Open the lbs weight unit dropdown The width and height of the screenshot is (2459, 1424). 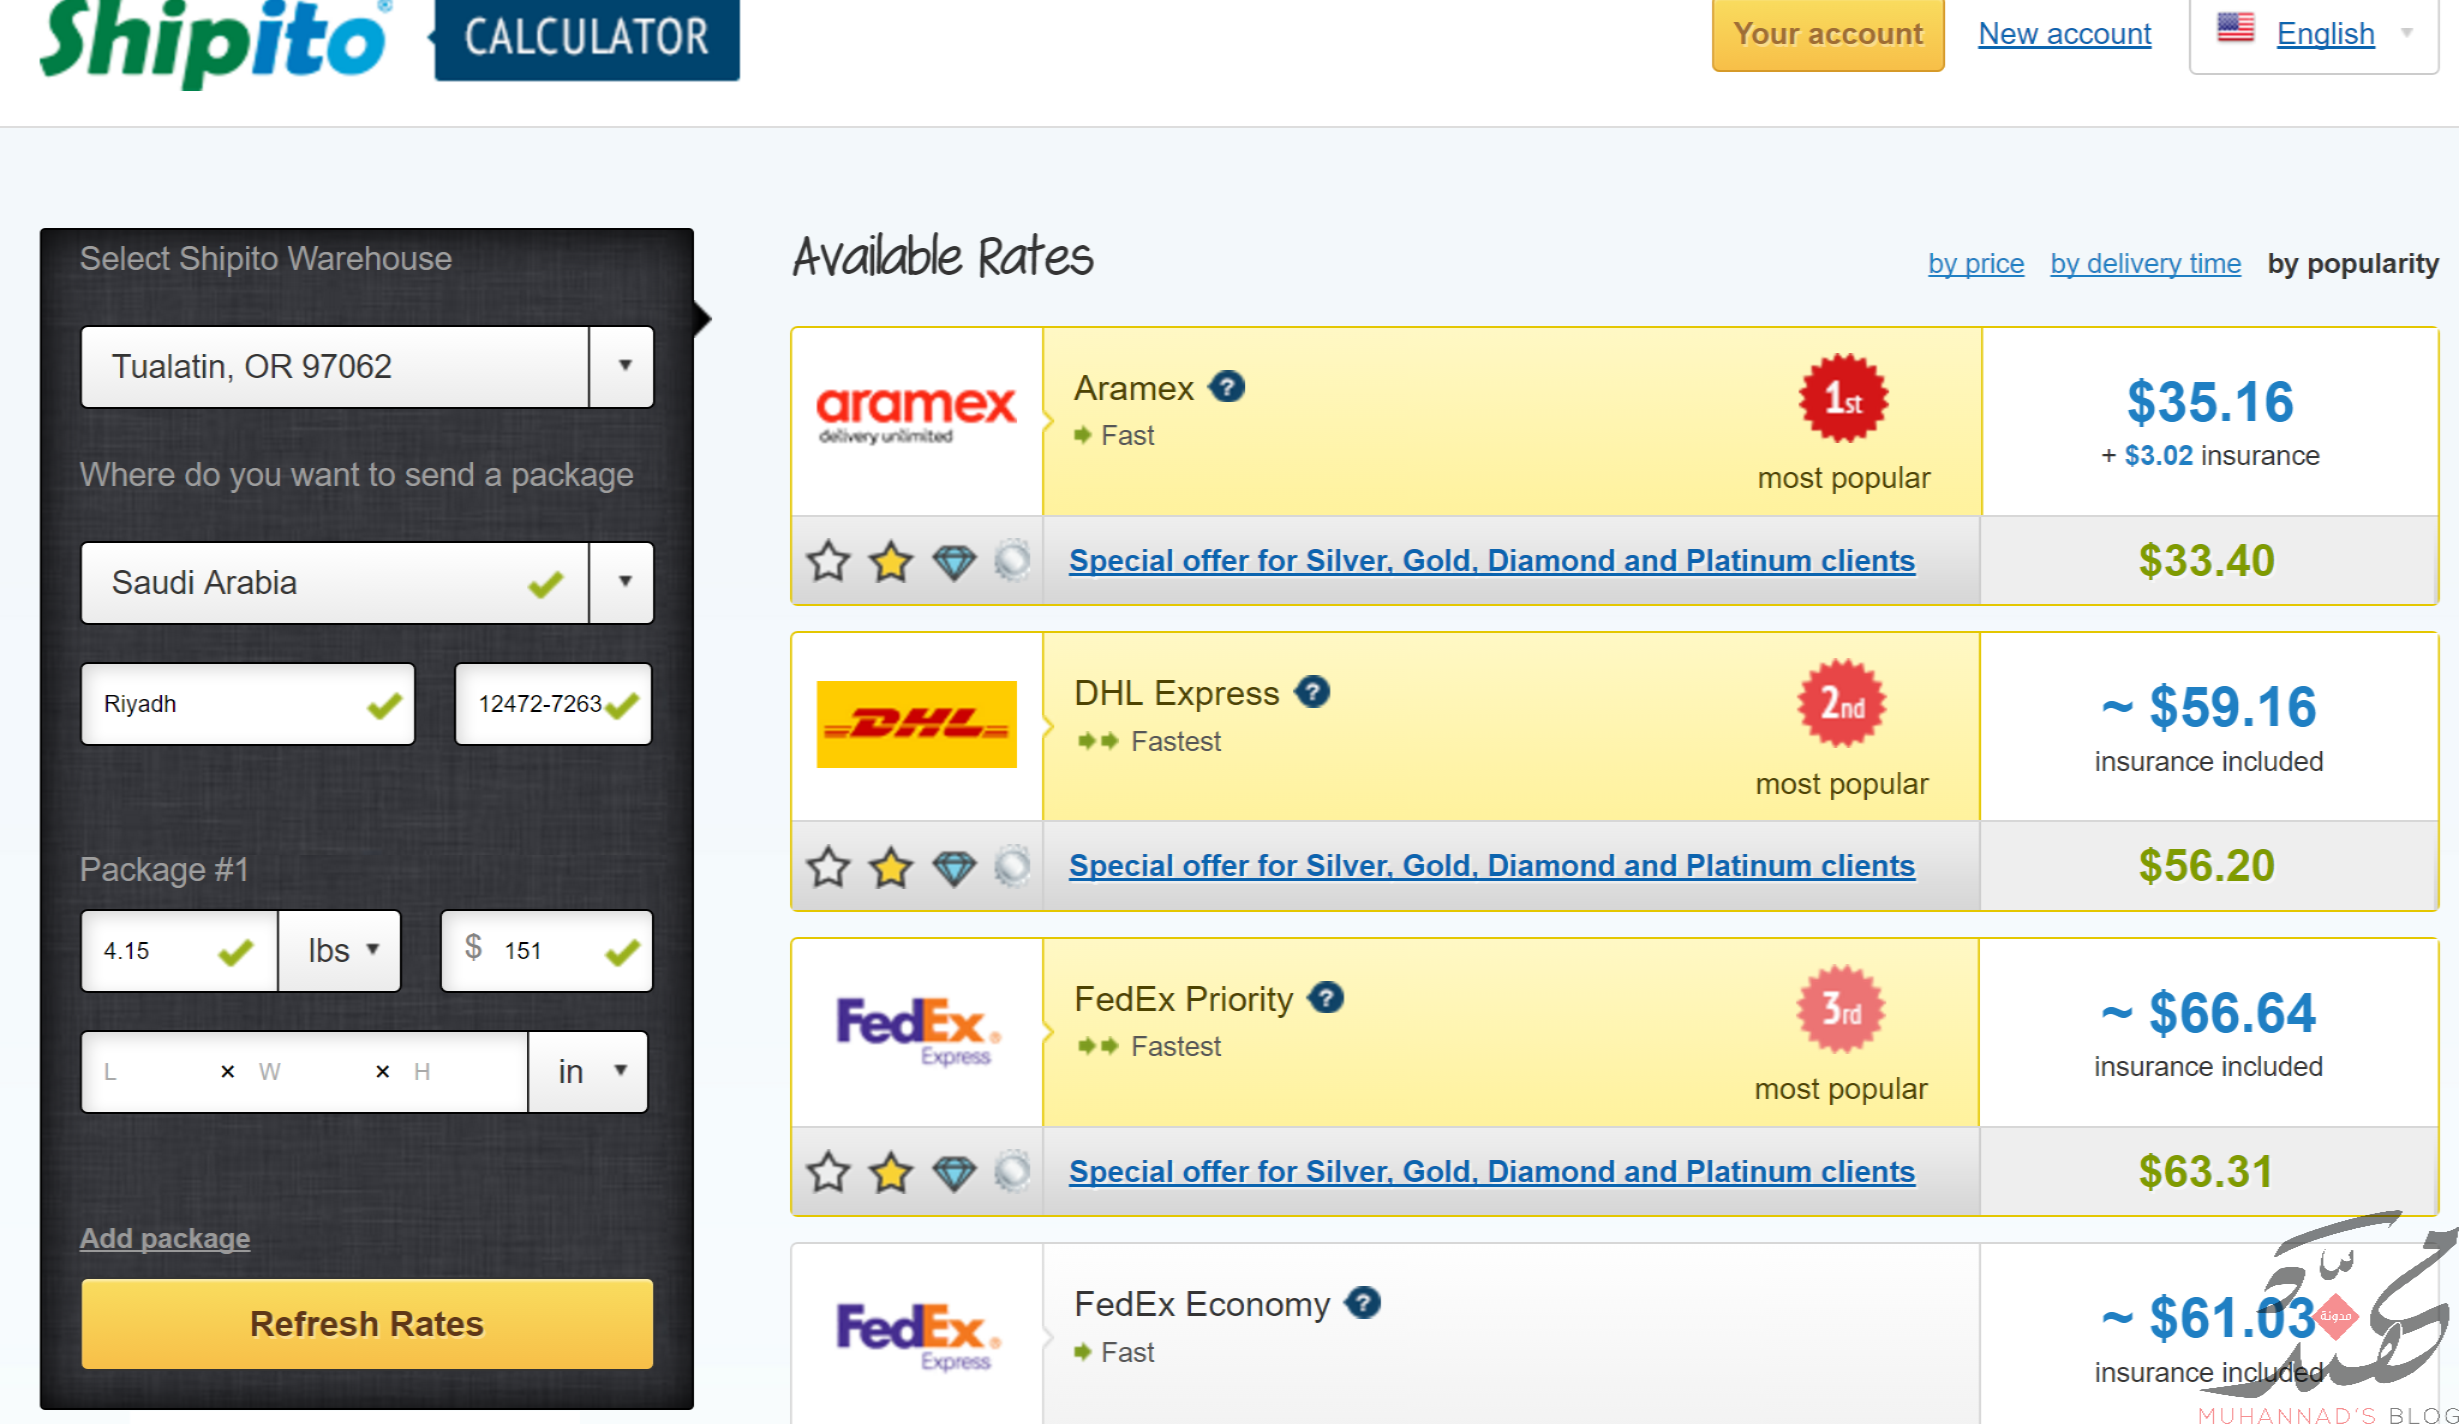340,950
